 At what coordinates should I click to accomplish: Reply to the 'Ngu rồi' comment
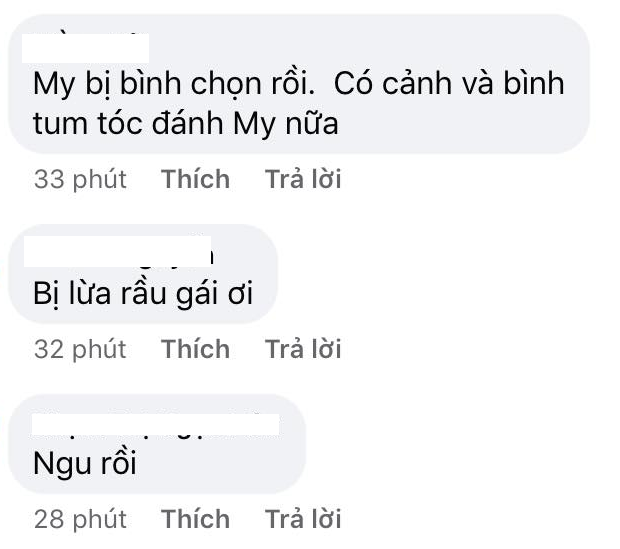point(303,519)
